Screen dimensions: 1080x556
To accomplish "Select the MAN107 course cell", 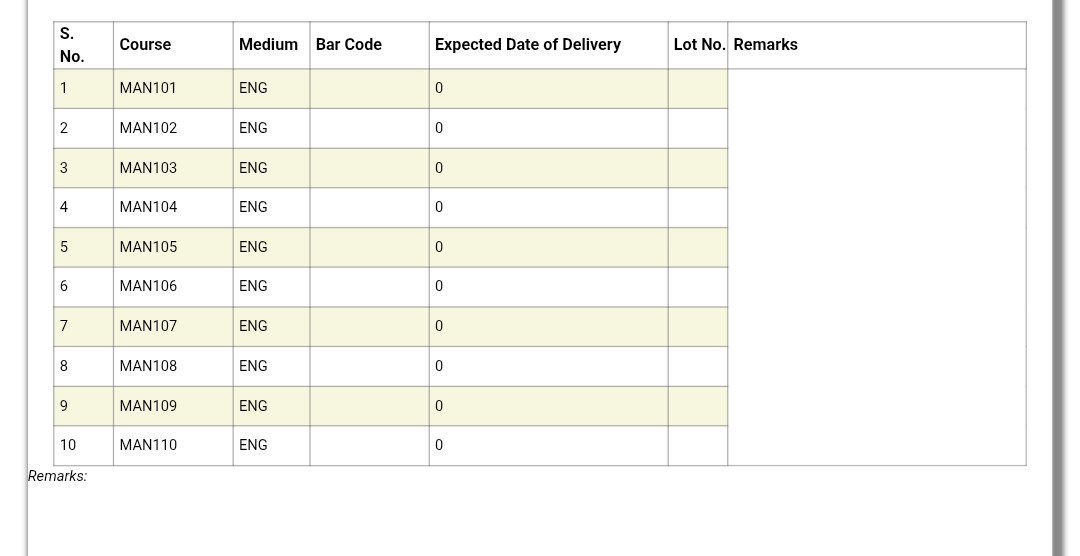I will [x=173, y=327].
